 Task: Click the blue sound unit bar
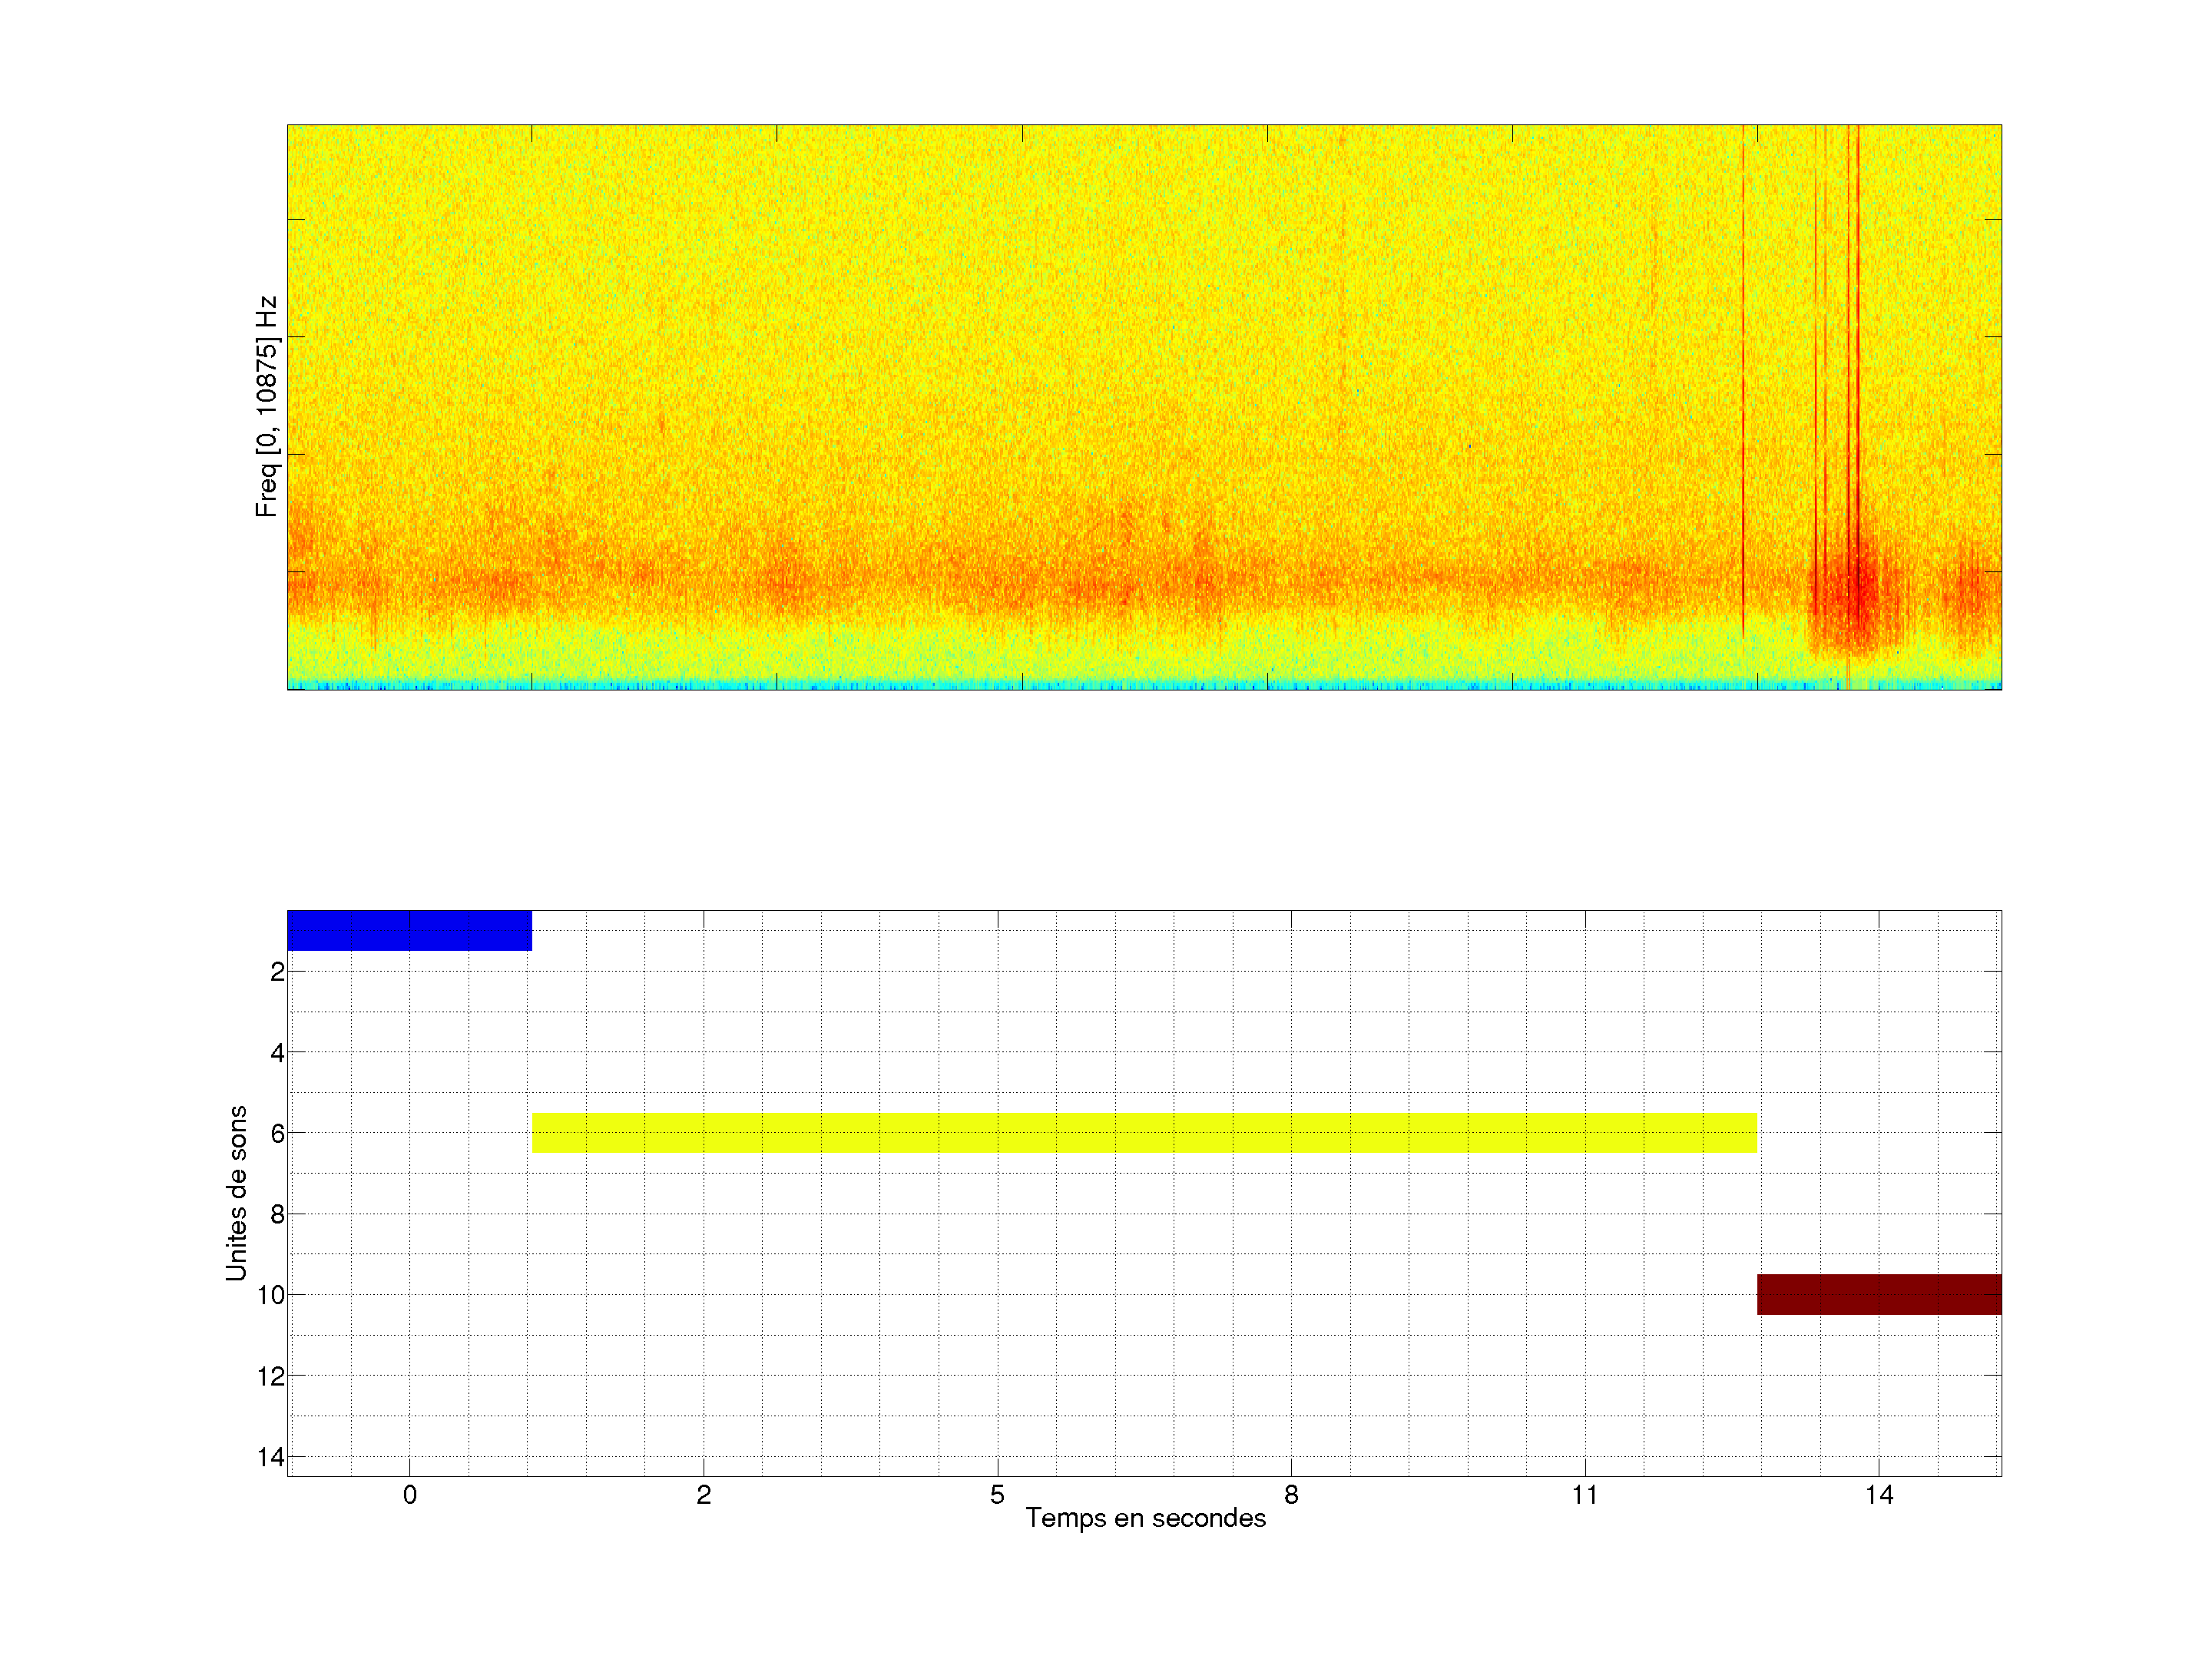coord(409,930)
